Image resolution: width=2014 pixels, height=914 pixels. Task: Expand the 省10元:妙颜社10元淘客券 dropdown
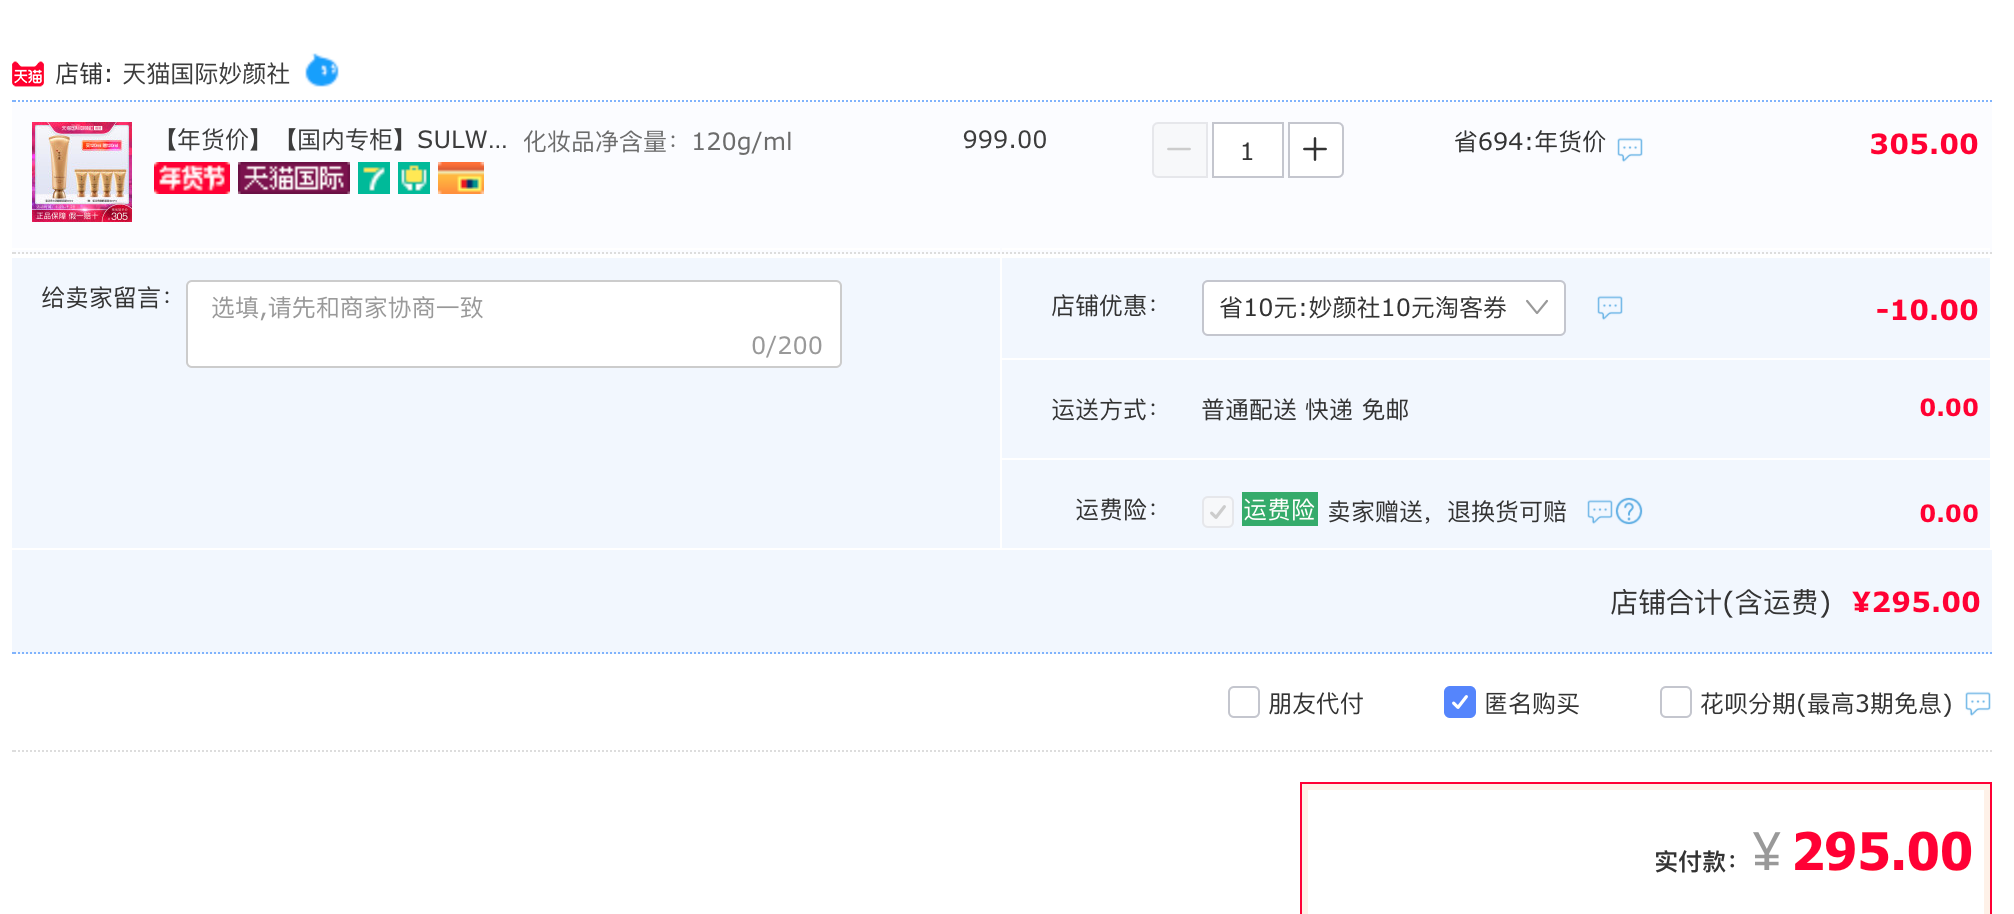coord(1384,308)
